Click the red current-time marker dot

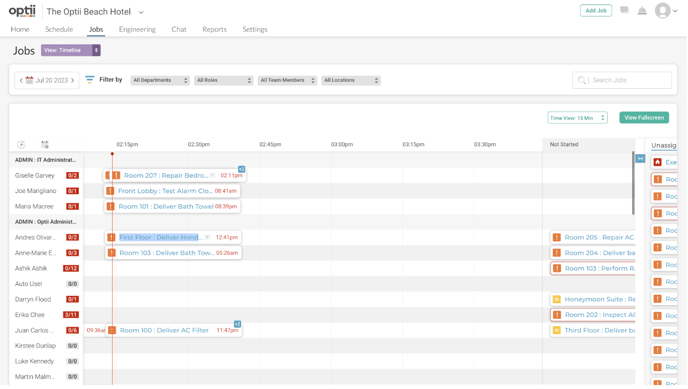pyautogui.click(x=112, y=153)
